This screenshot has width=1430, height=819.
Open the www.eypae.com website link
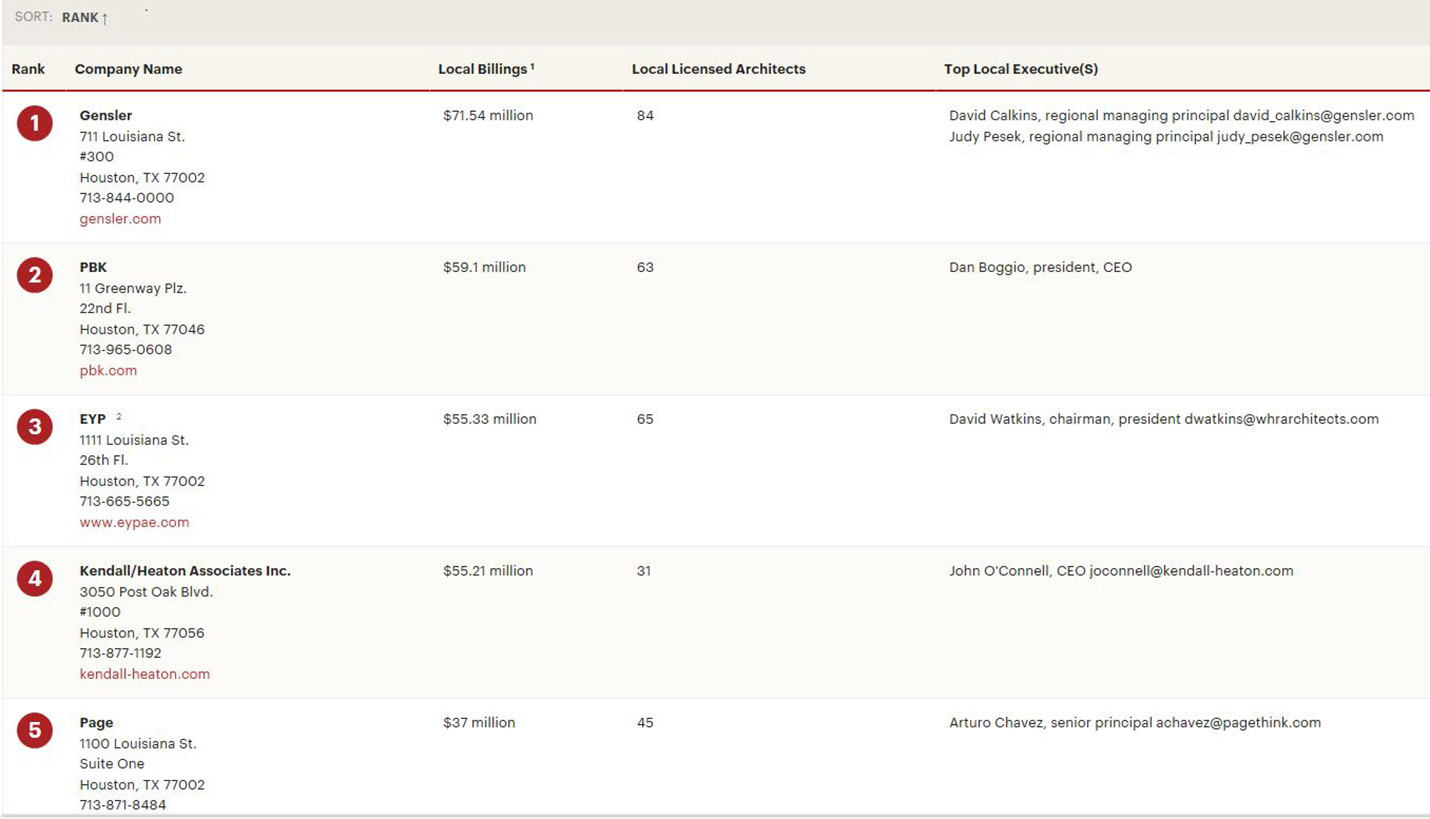click(134, 523)
